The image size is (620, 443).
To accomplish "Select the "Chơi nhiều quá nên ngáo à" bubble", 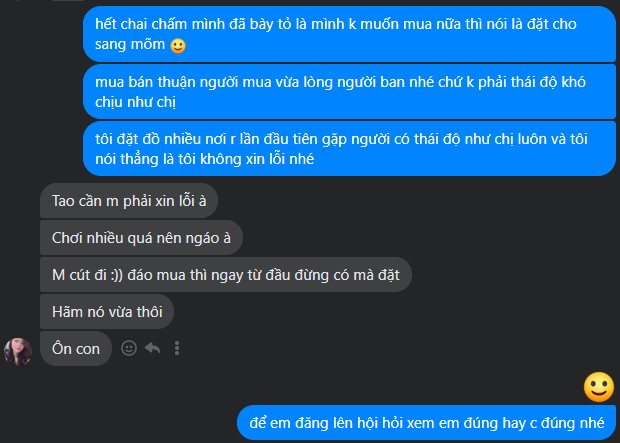I will (x=141, y=238).
